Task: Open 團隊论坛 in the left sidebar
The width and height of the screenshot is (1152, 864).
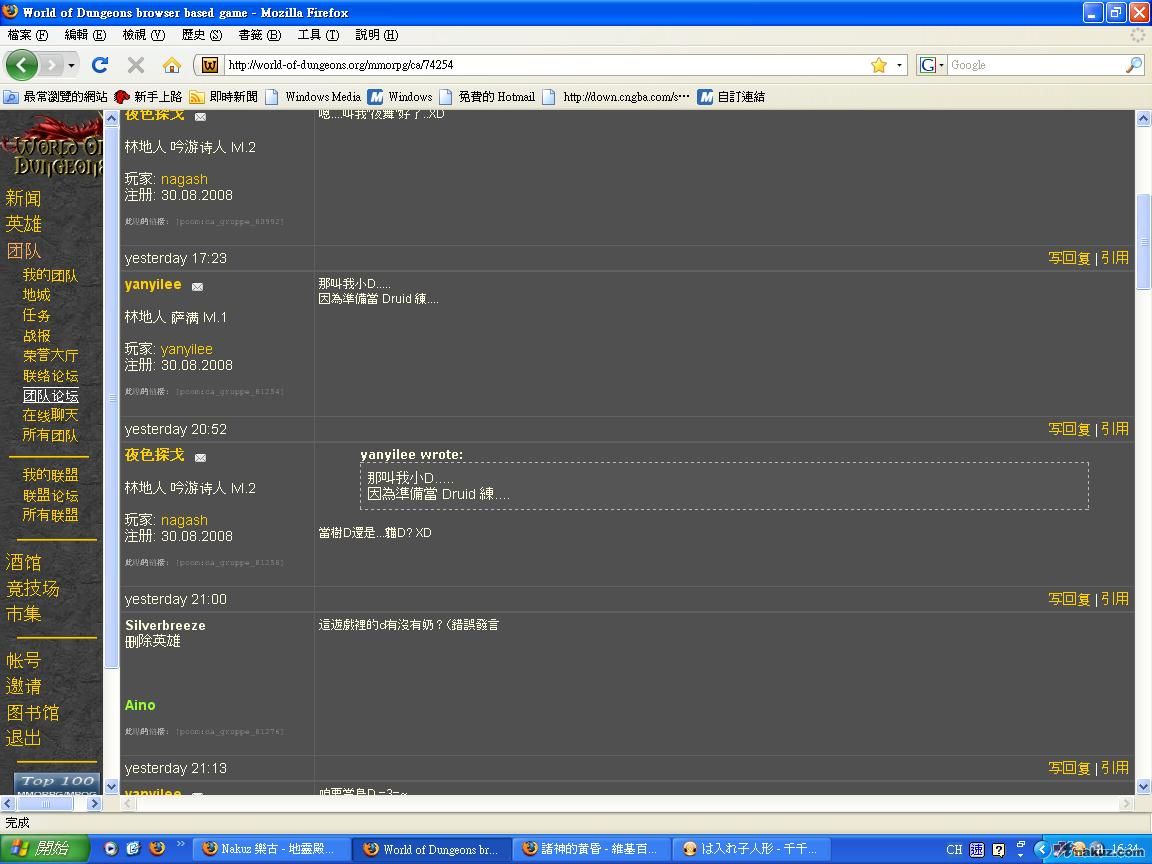Action: pyautogui.click(x=50, y=396)
